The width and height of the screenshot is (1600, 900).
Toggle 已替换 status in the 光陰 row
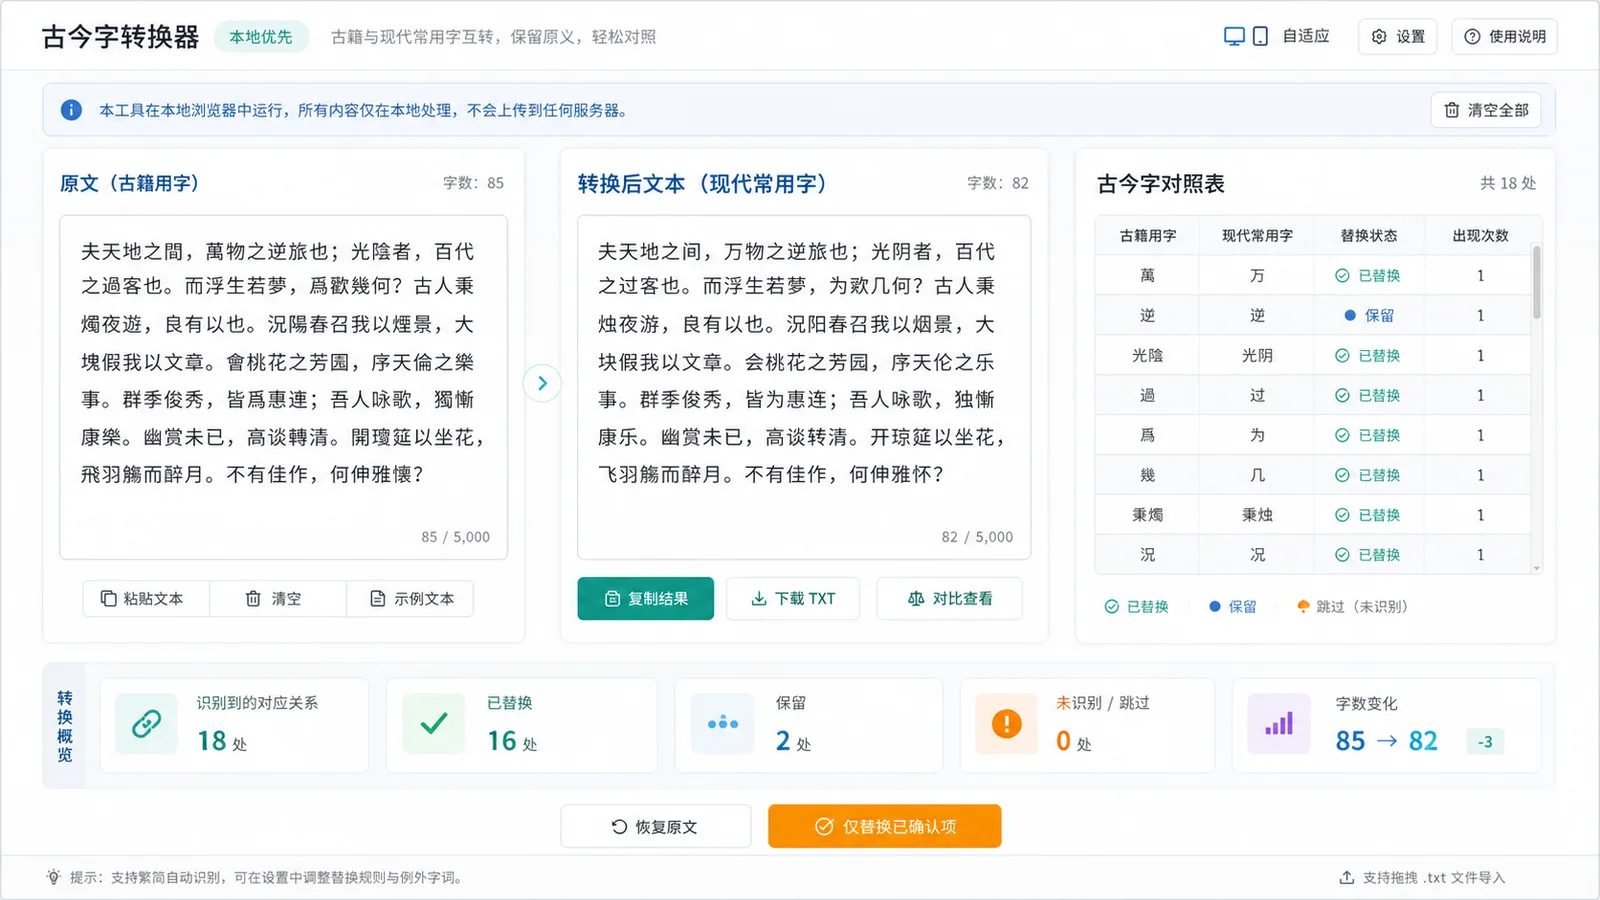pyautogui.click(x=1368, y=355)
